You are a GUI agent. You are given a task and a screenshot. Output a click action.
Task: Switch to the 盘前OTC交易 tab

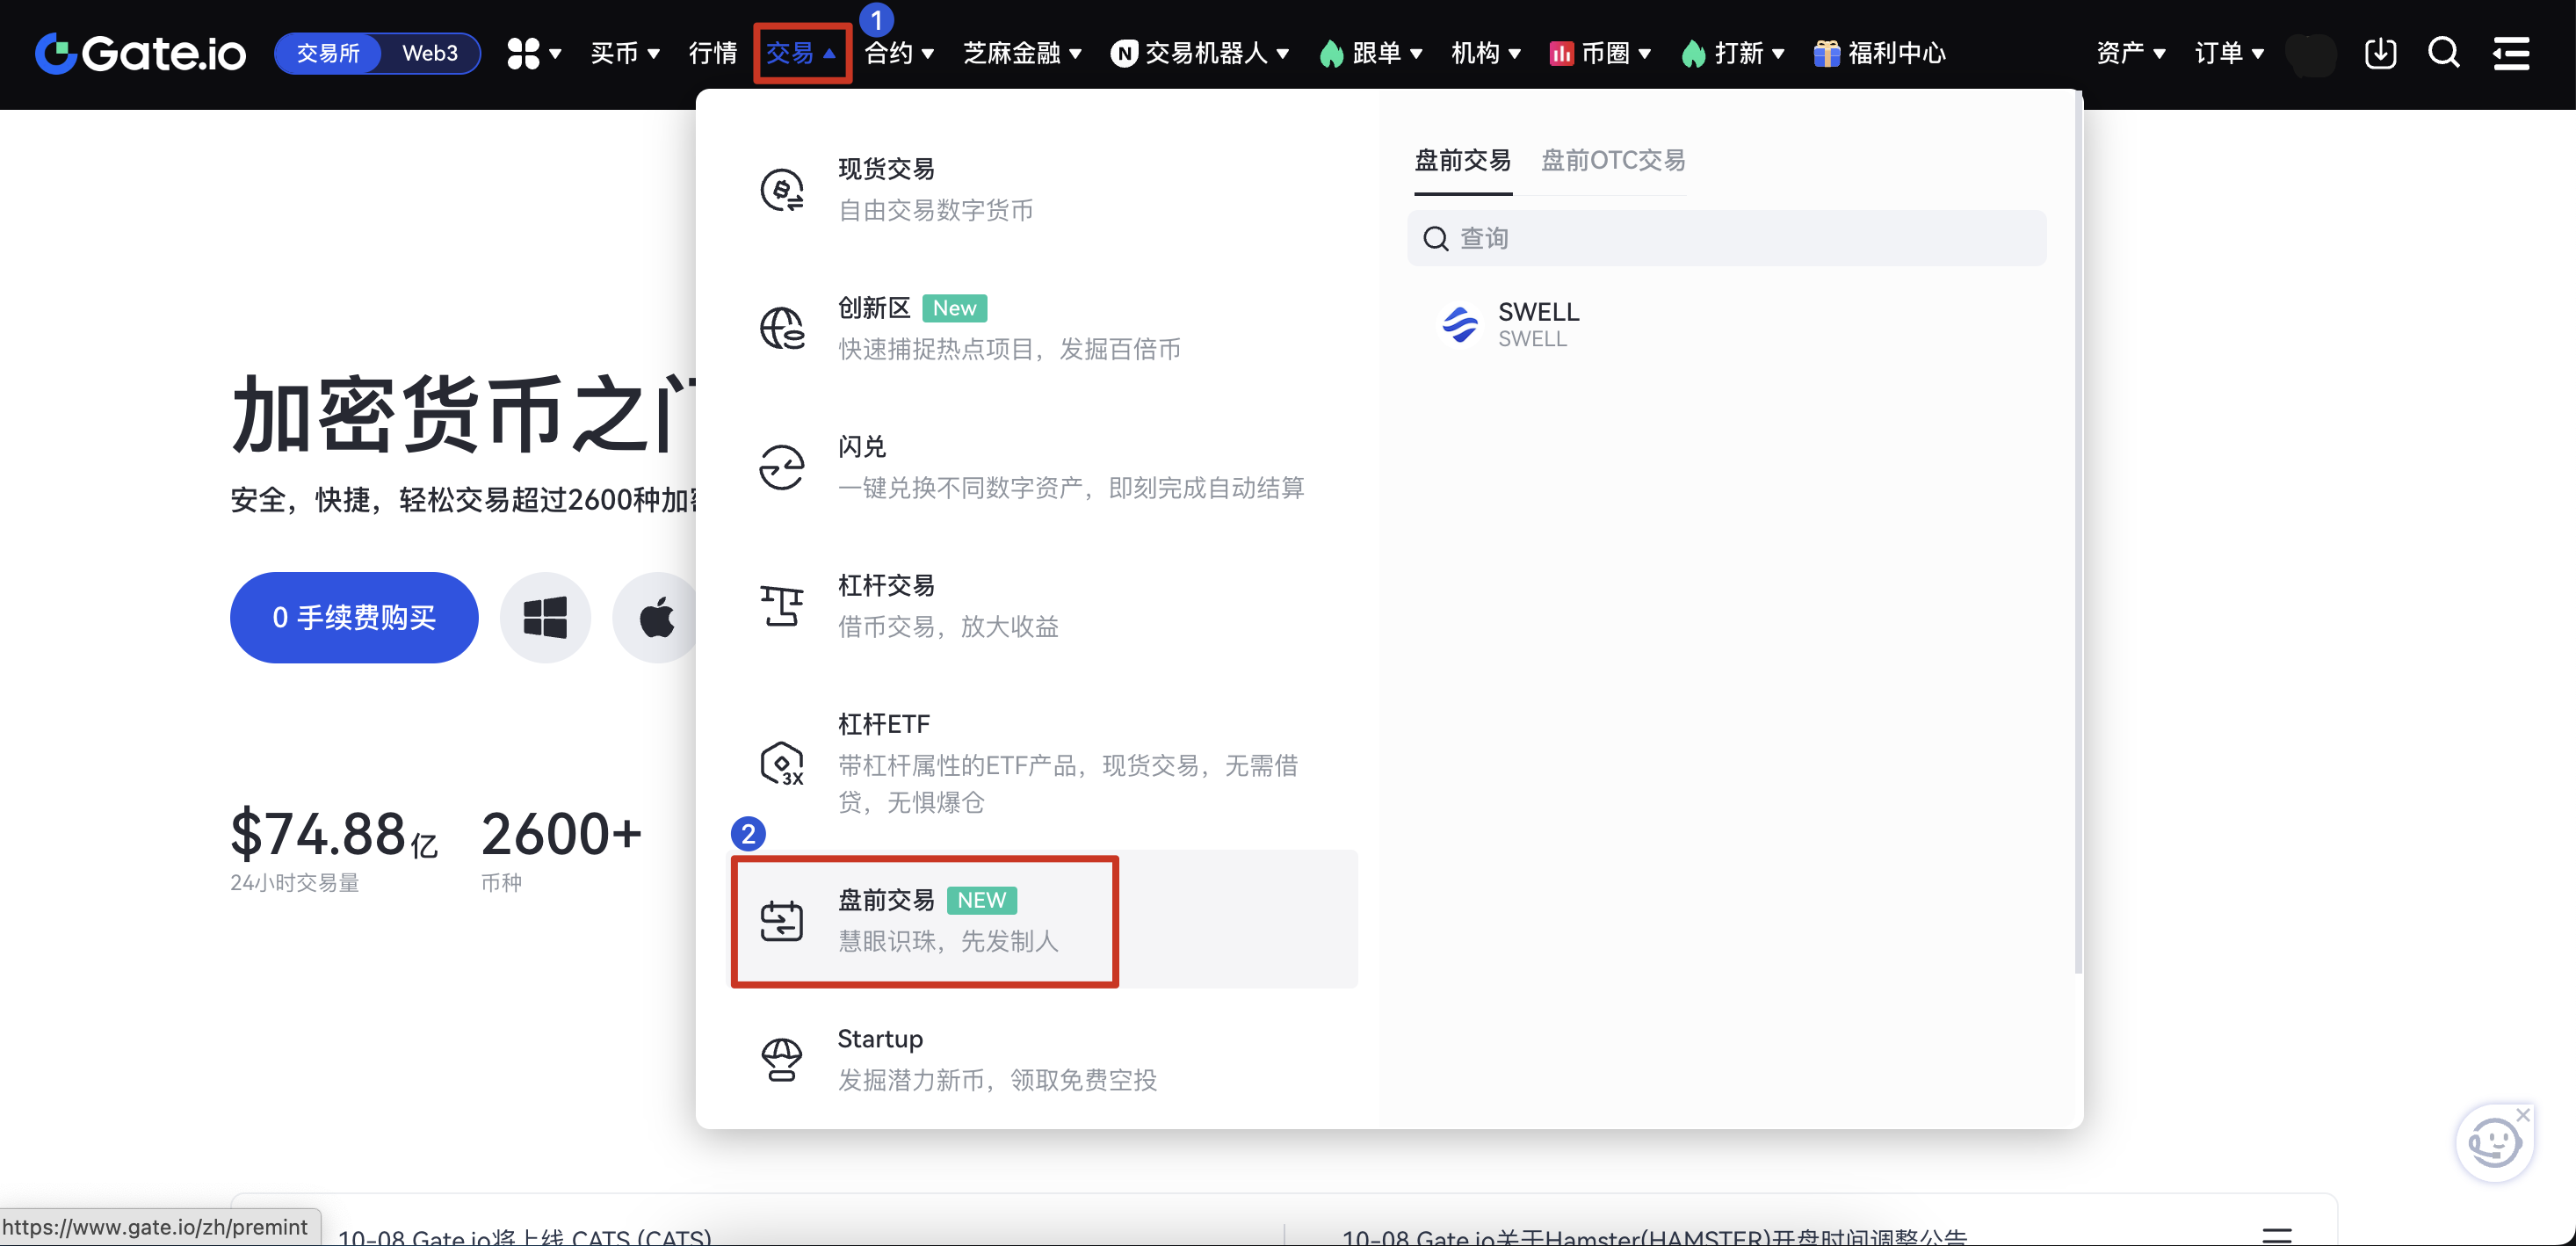(1613, 160)
